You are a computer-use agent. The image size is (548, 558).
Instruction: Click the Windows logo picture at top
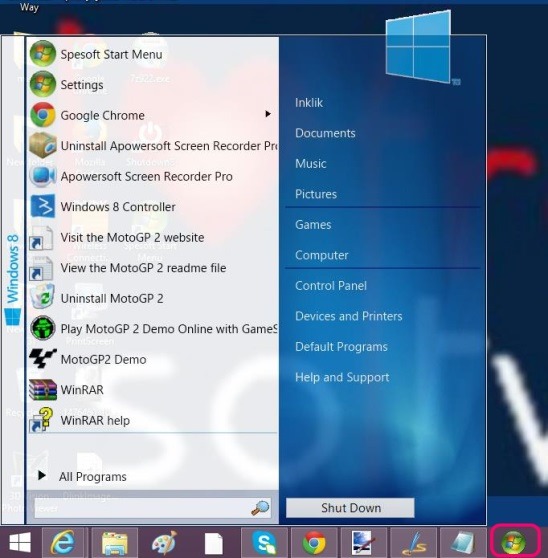coord(419,48)
